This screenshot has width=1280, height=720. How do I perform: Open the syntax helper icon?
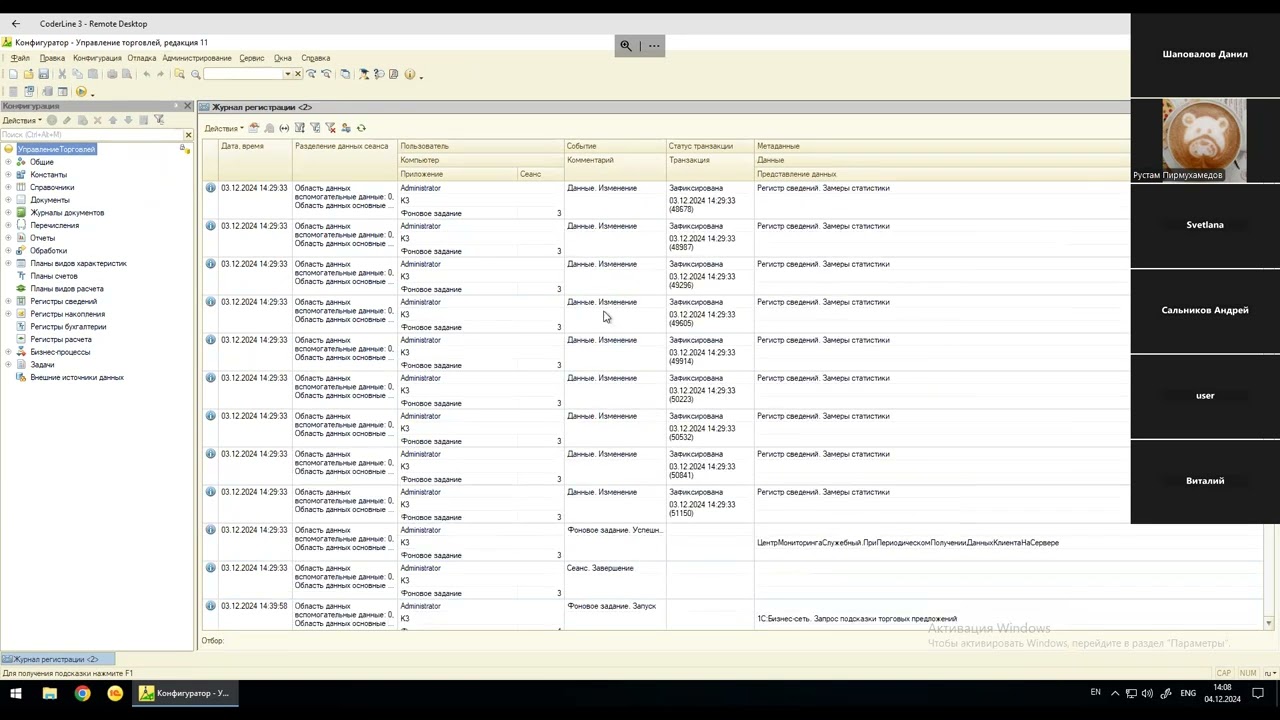(x=363, y=74)
